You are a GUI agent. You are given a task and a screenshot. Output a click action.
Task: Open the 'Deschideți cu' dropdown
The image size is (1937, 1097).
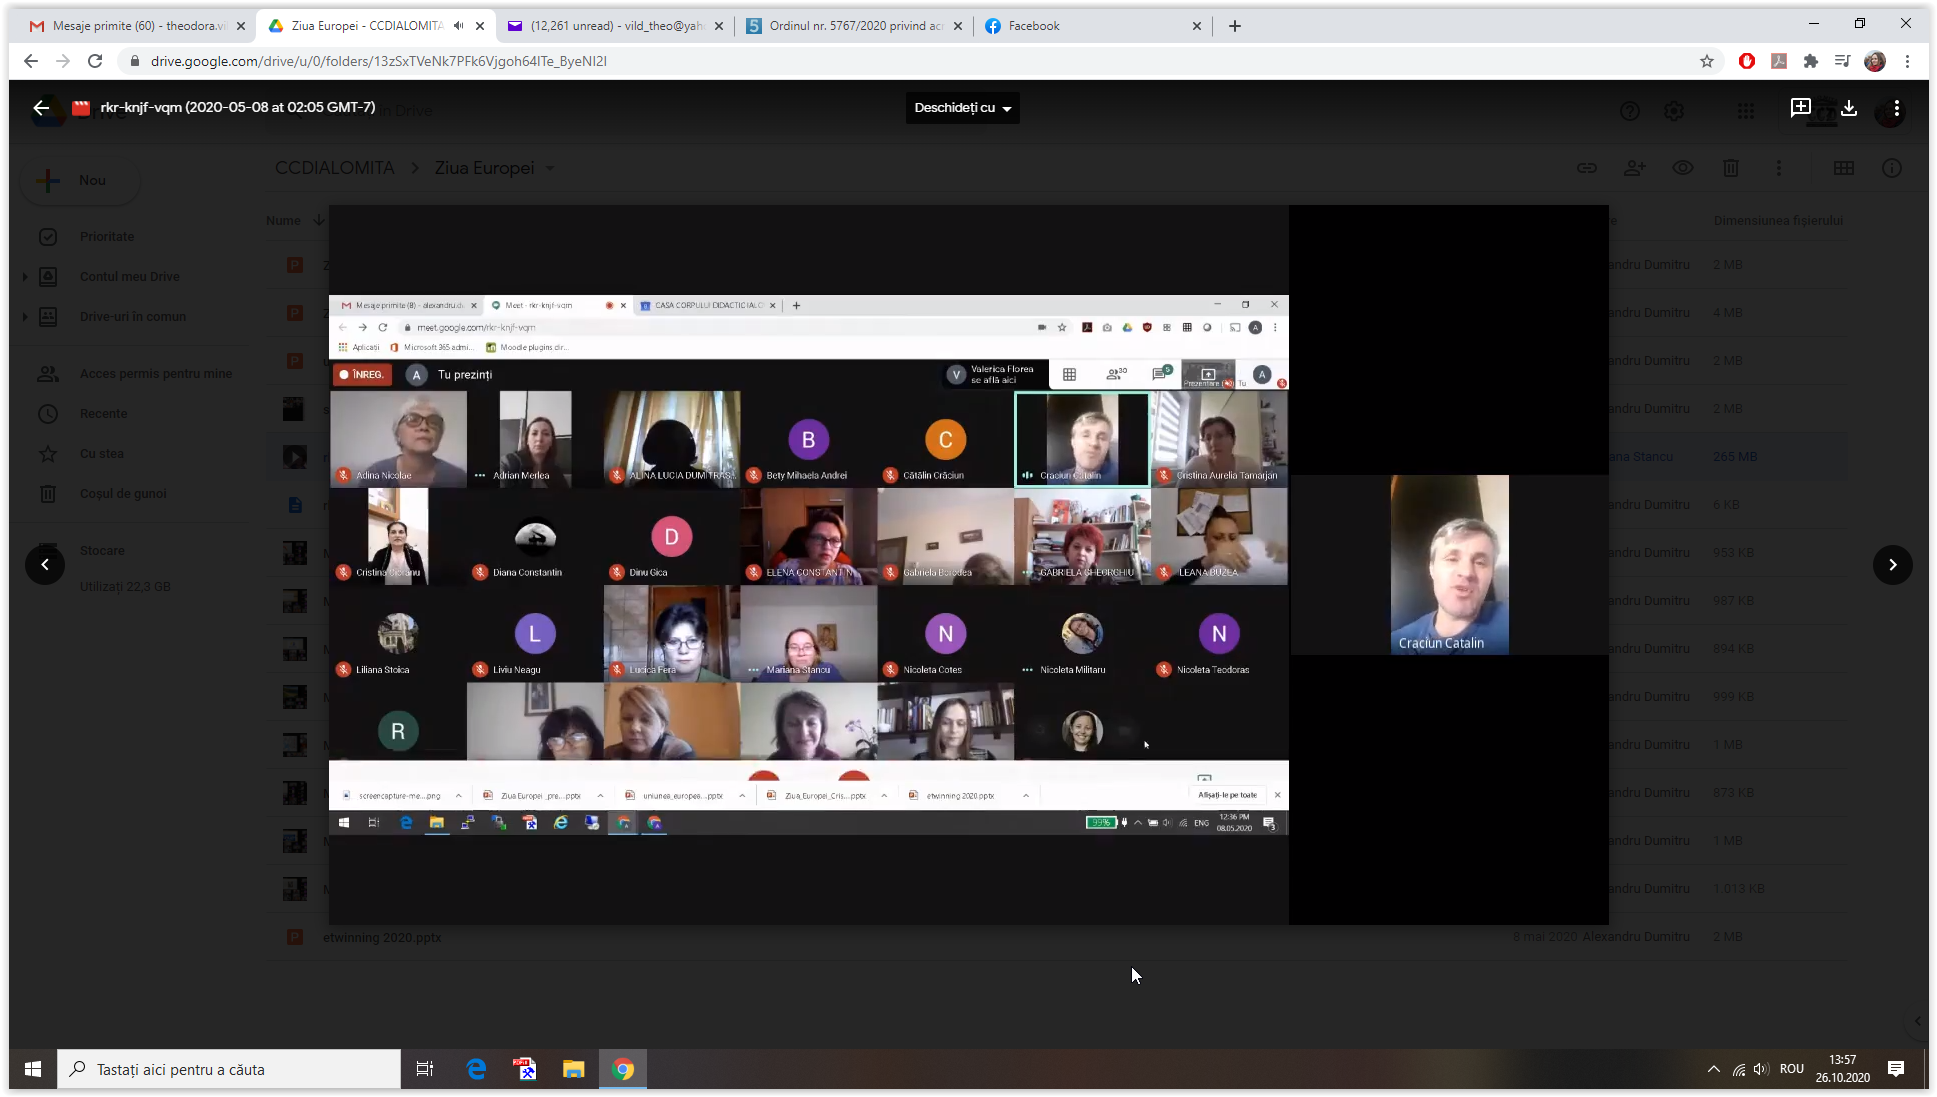[962, 108]
